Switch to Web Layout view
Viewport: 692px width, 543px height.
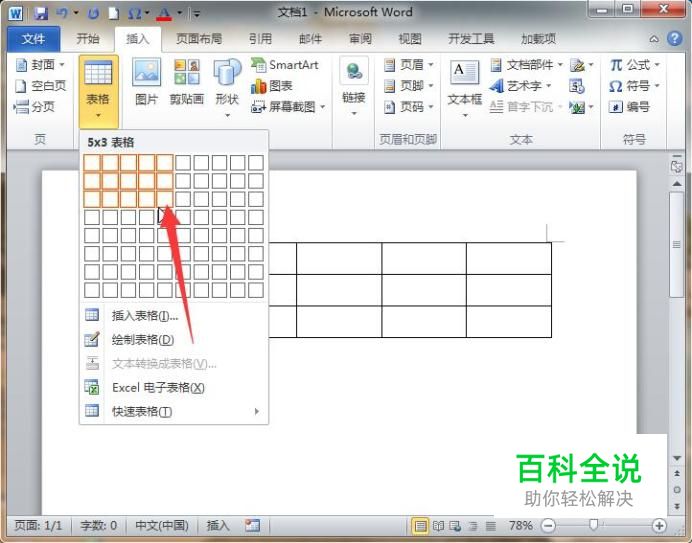[455, 526]
